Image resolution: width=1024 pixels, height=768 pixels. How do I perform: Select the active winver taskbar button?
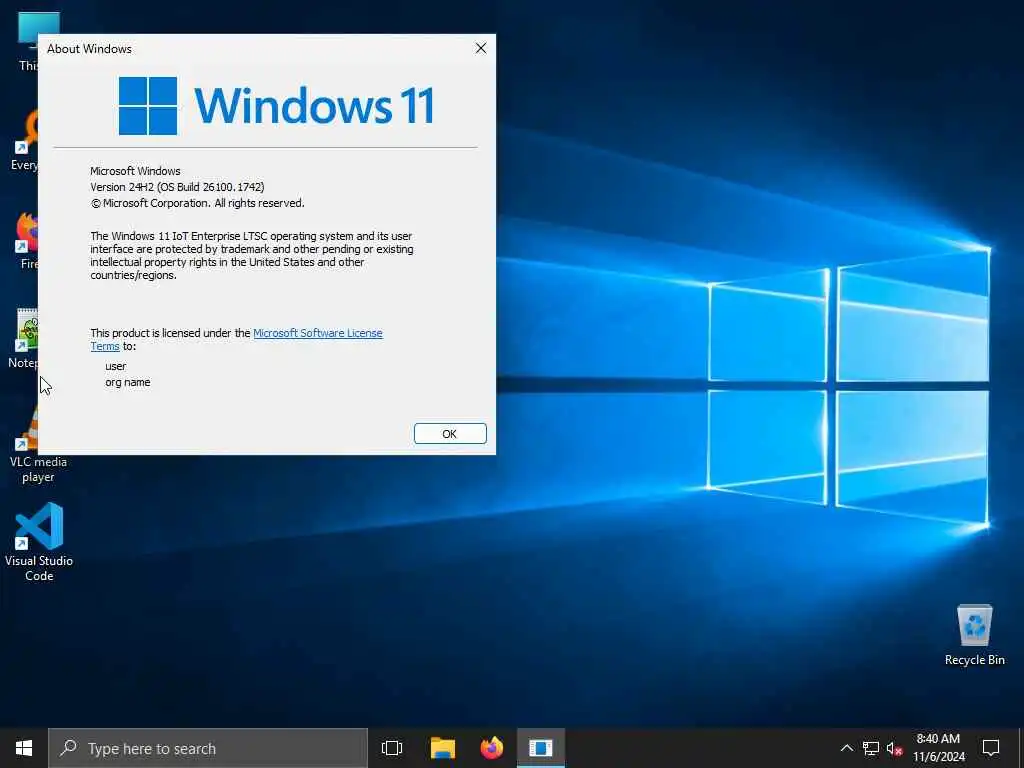click(x=541, y=748)
